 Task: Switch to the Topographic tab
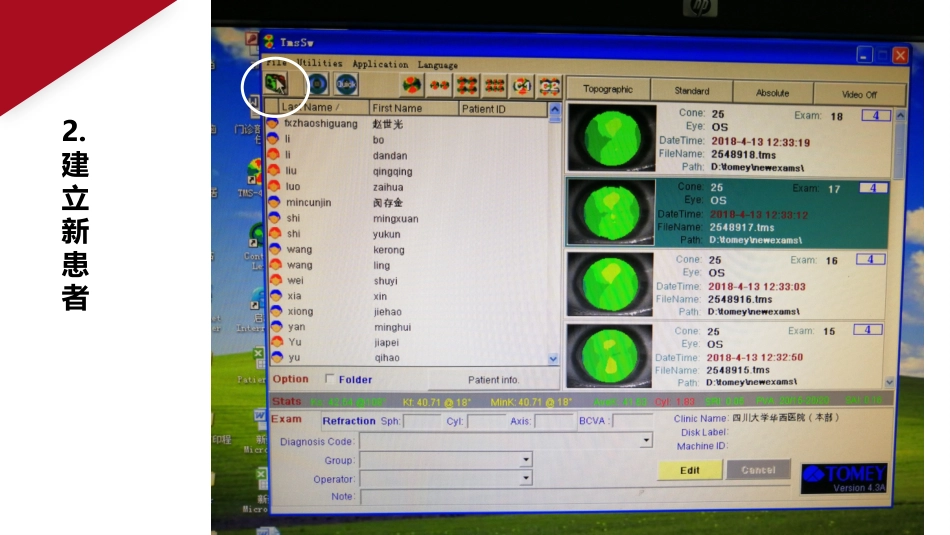click(608, 90)
